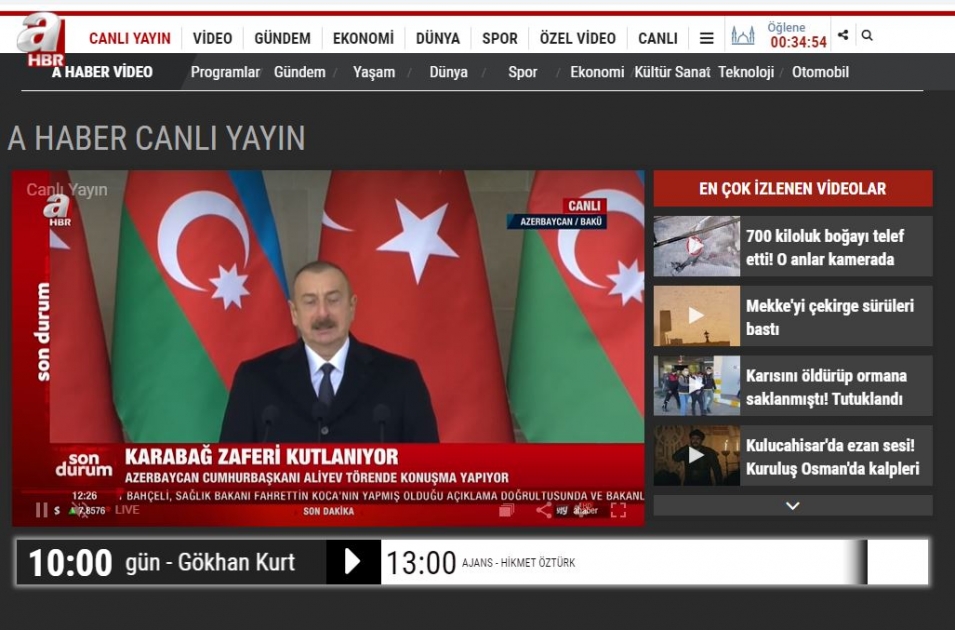Click the Karısını öldürüp thumbnail image
This screenshot has height=630, width=955.
pyautogui.click(x=697, y=386)
